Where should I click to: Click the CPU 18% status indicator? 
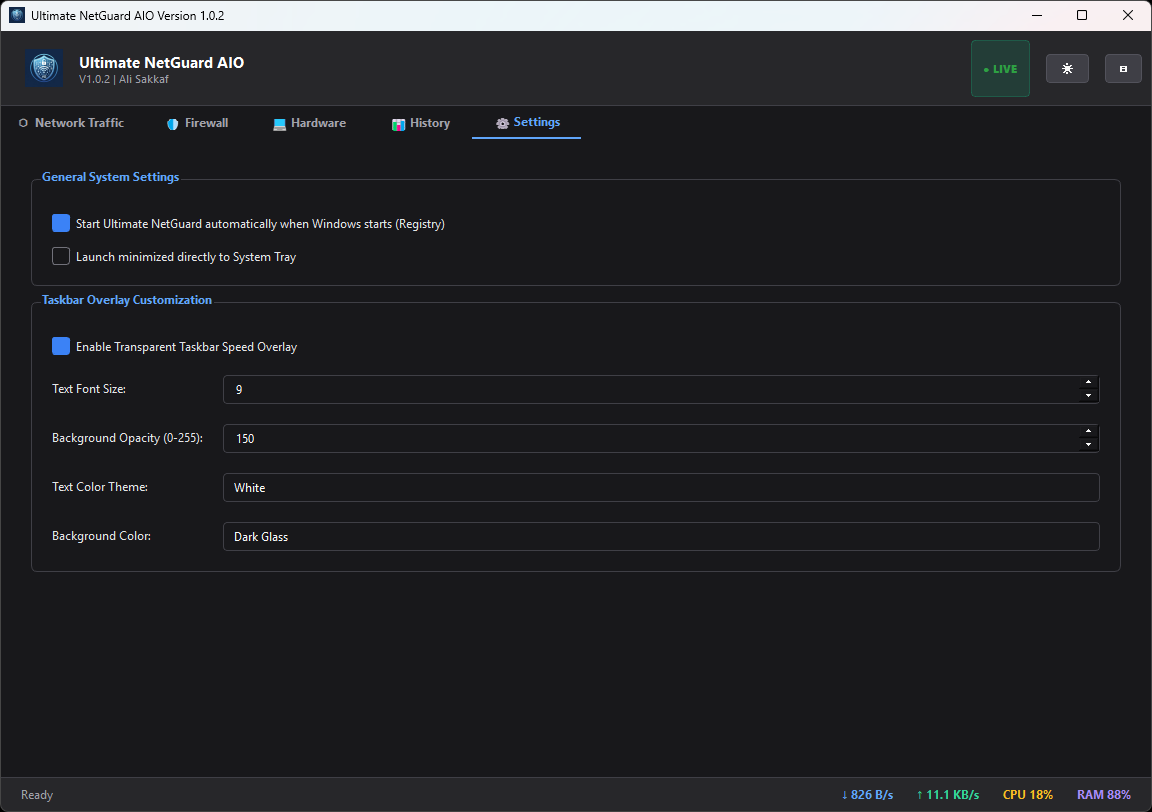coord(1027,794)
